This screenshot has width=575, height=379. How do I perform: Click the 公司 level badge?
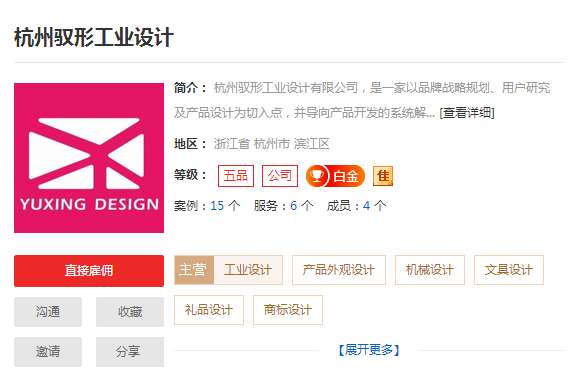click(x=280, y=176)
